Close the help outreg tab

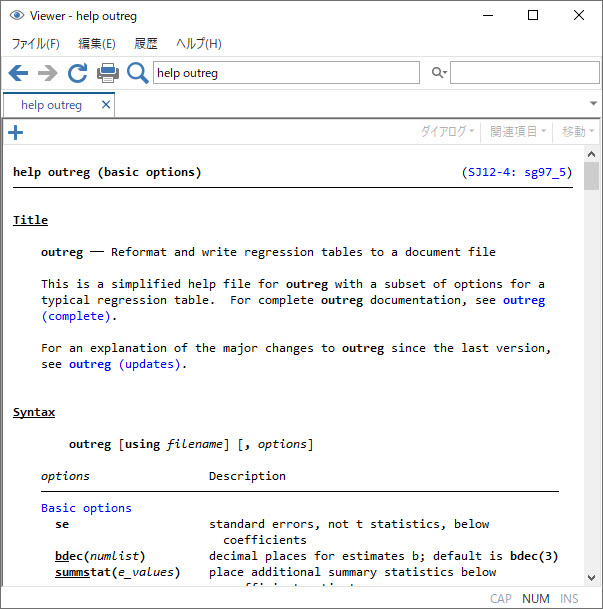tap(106, 104)
